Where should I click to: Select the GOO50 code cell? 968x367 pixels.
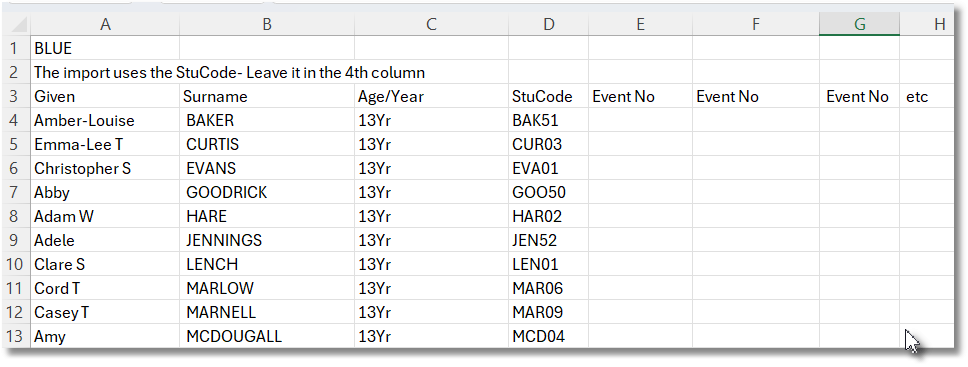[549, 192]
